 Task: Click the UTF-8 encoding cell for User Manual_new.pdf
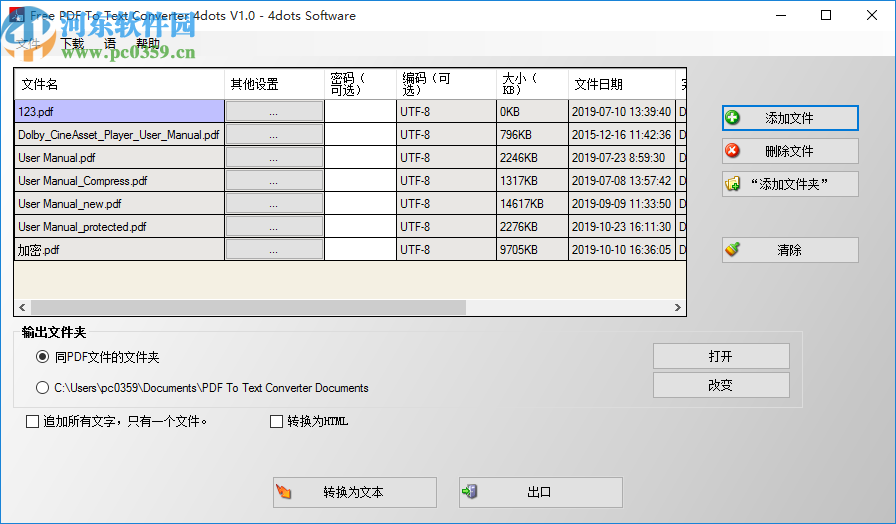pyautogui.click(x=446, y=203)
